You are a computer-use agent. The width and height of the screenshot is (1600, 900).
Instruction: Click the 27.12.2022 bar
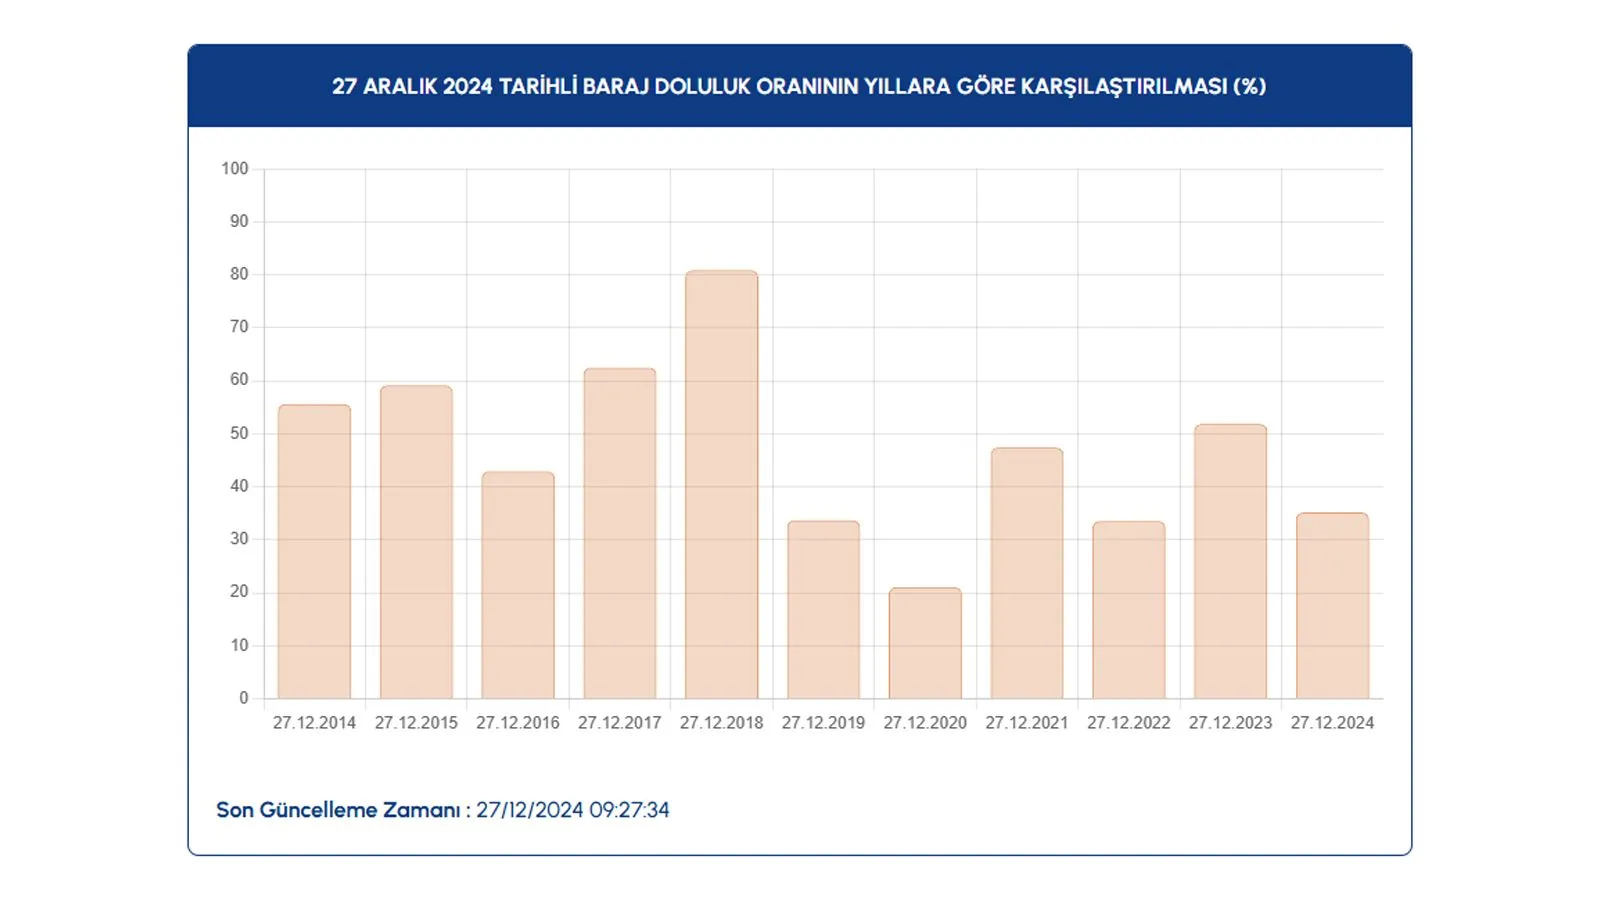pyautogui.click(x=1129, y=610)
